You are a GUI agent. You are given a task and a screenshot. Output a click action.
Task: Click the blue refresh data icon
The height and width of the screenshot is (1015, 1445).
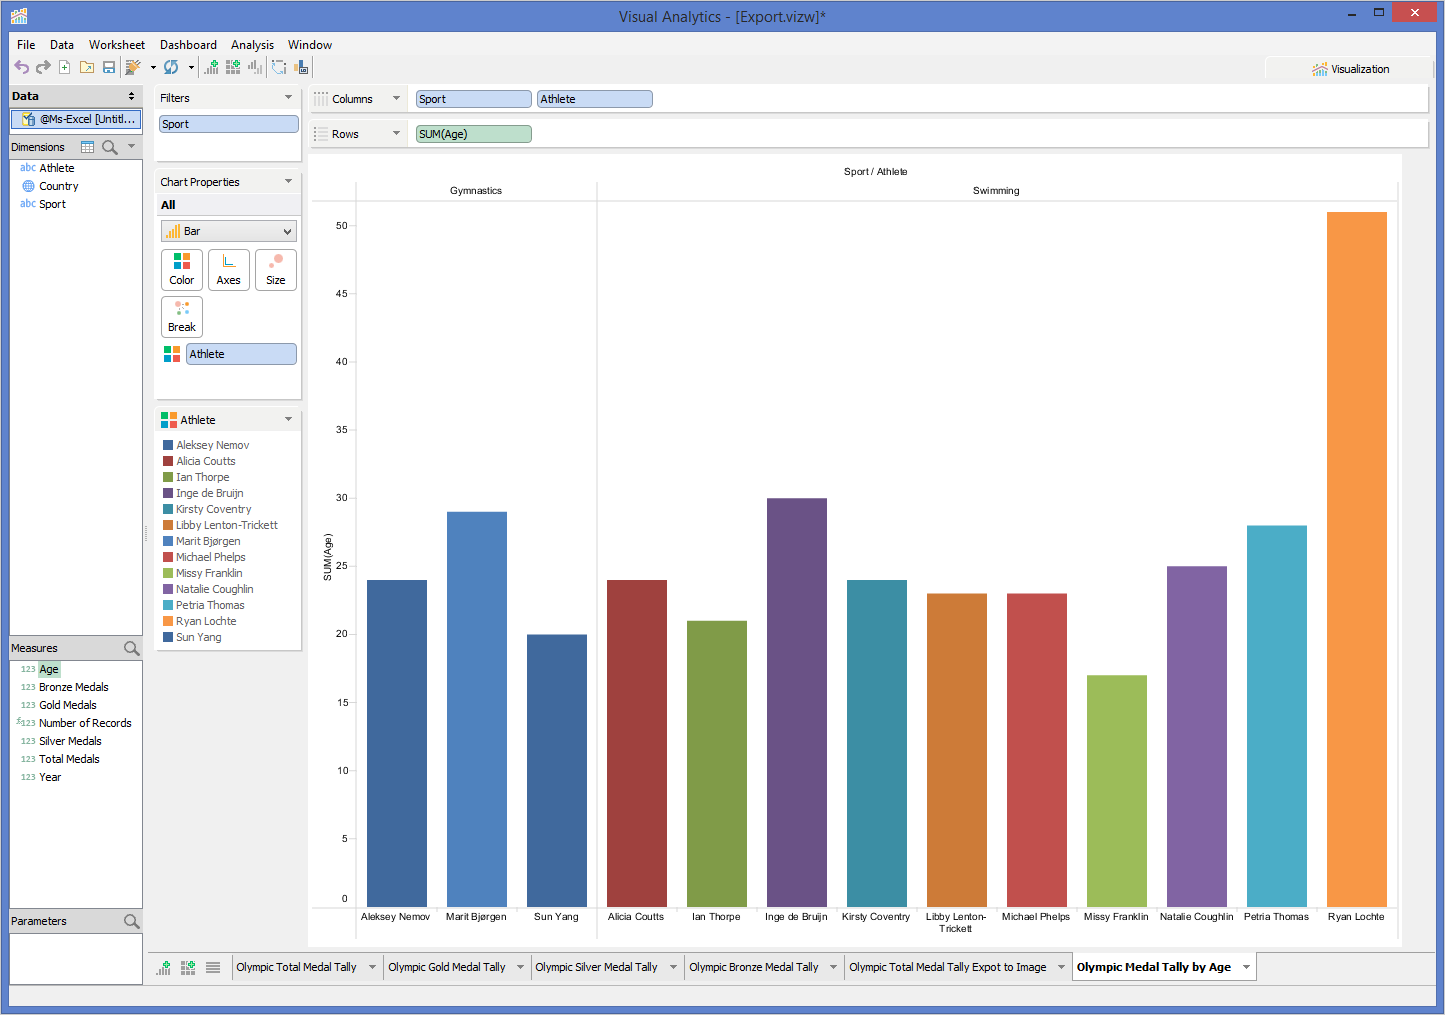[171, 67]
